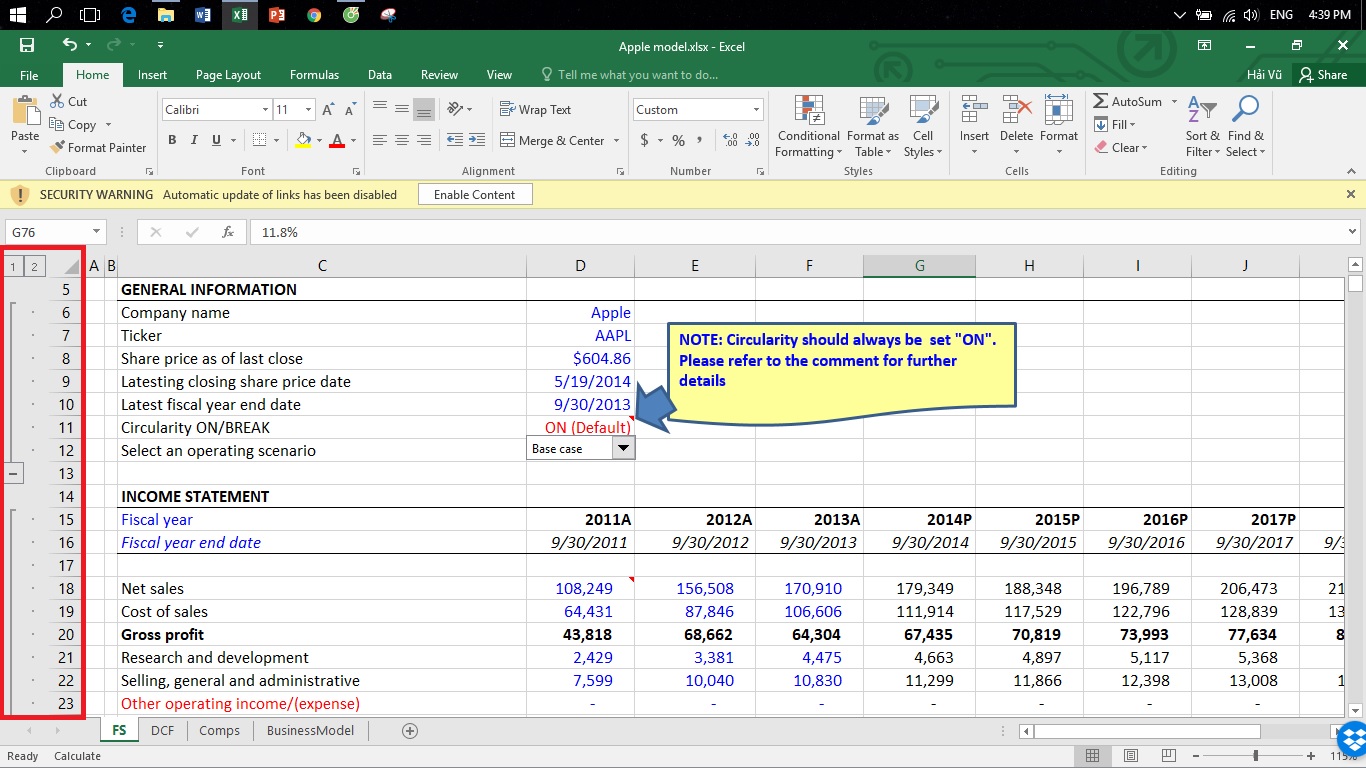Click the Decrease Indent icon
Image resolution: width=1366 pixels, height=768 pixels.
tap(455, 140)
